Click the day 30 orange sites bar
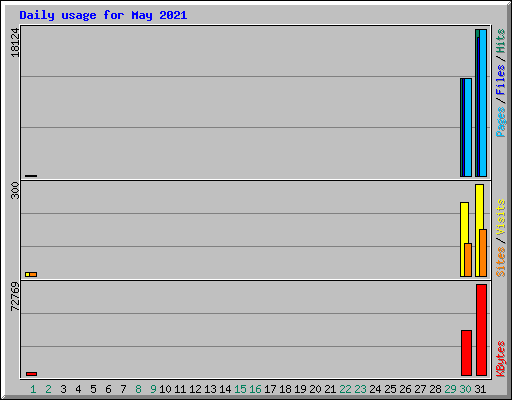Viewport: 512px width, 400px height. coord(468,260)
